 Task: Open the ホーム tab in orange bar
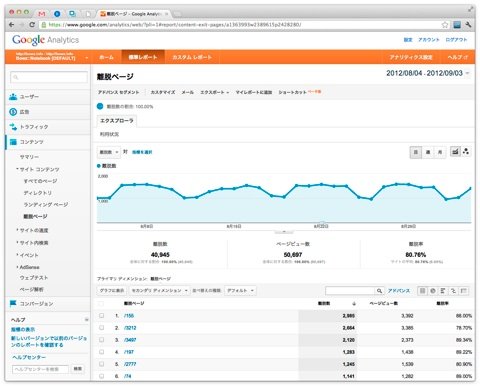click(x=106, y=57)
